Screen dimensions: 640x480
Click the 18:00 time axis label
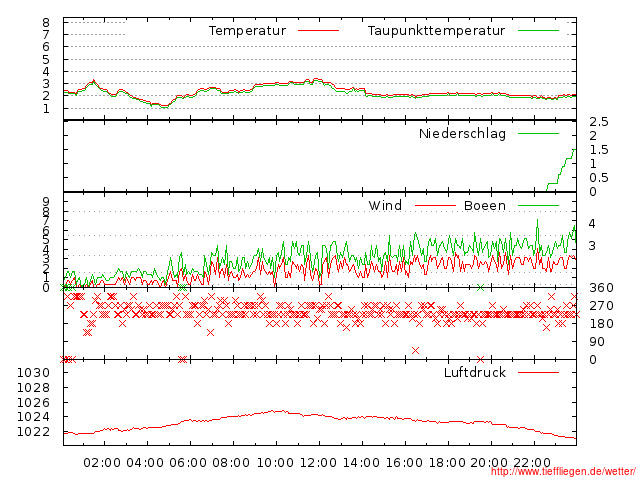click(x=447, y=463)
